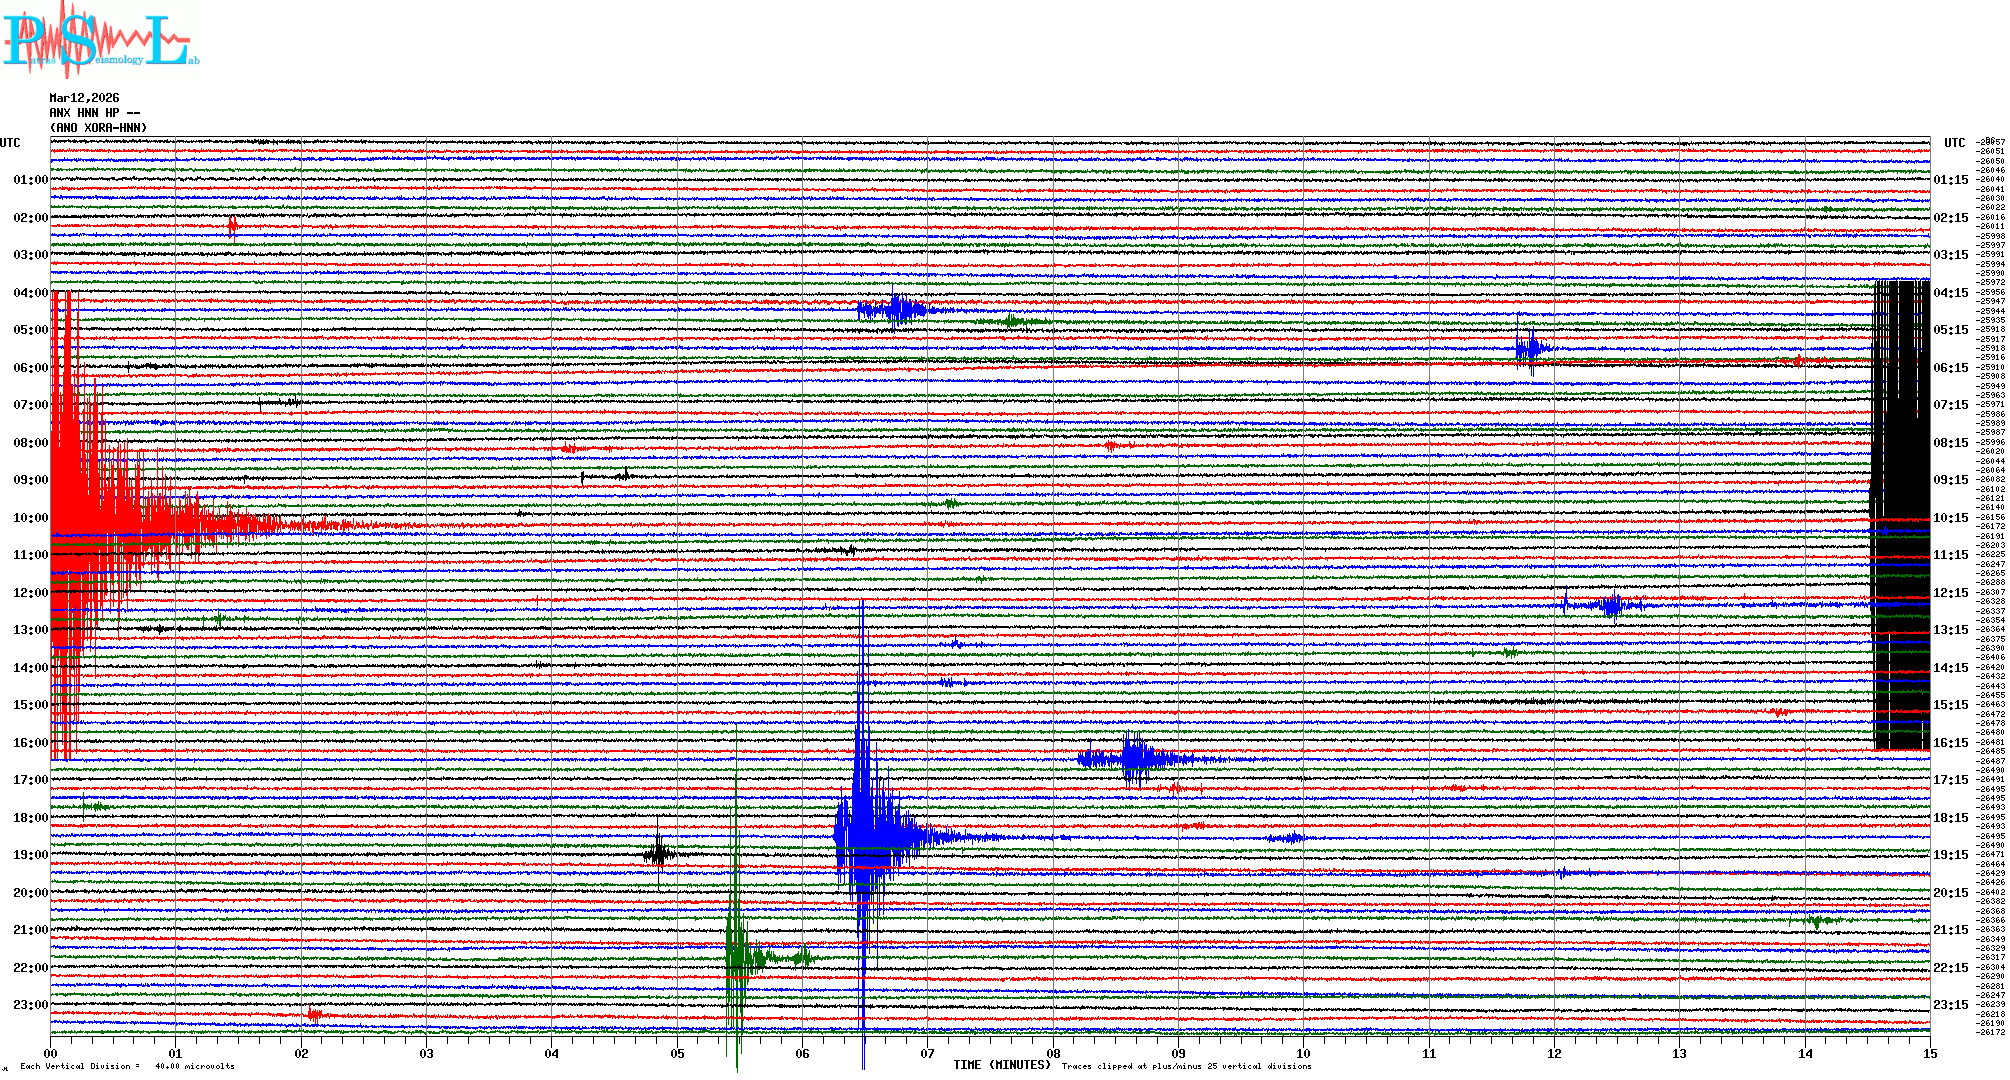The image size is (2010, 1080).
Task: Click the 23:15 label on right side
Action: click(1950, 1005)
